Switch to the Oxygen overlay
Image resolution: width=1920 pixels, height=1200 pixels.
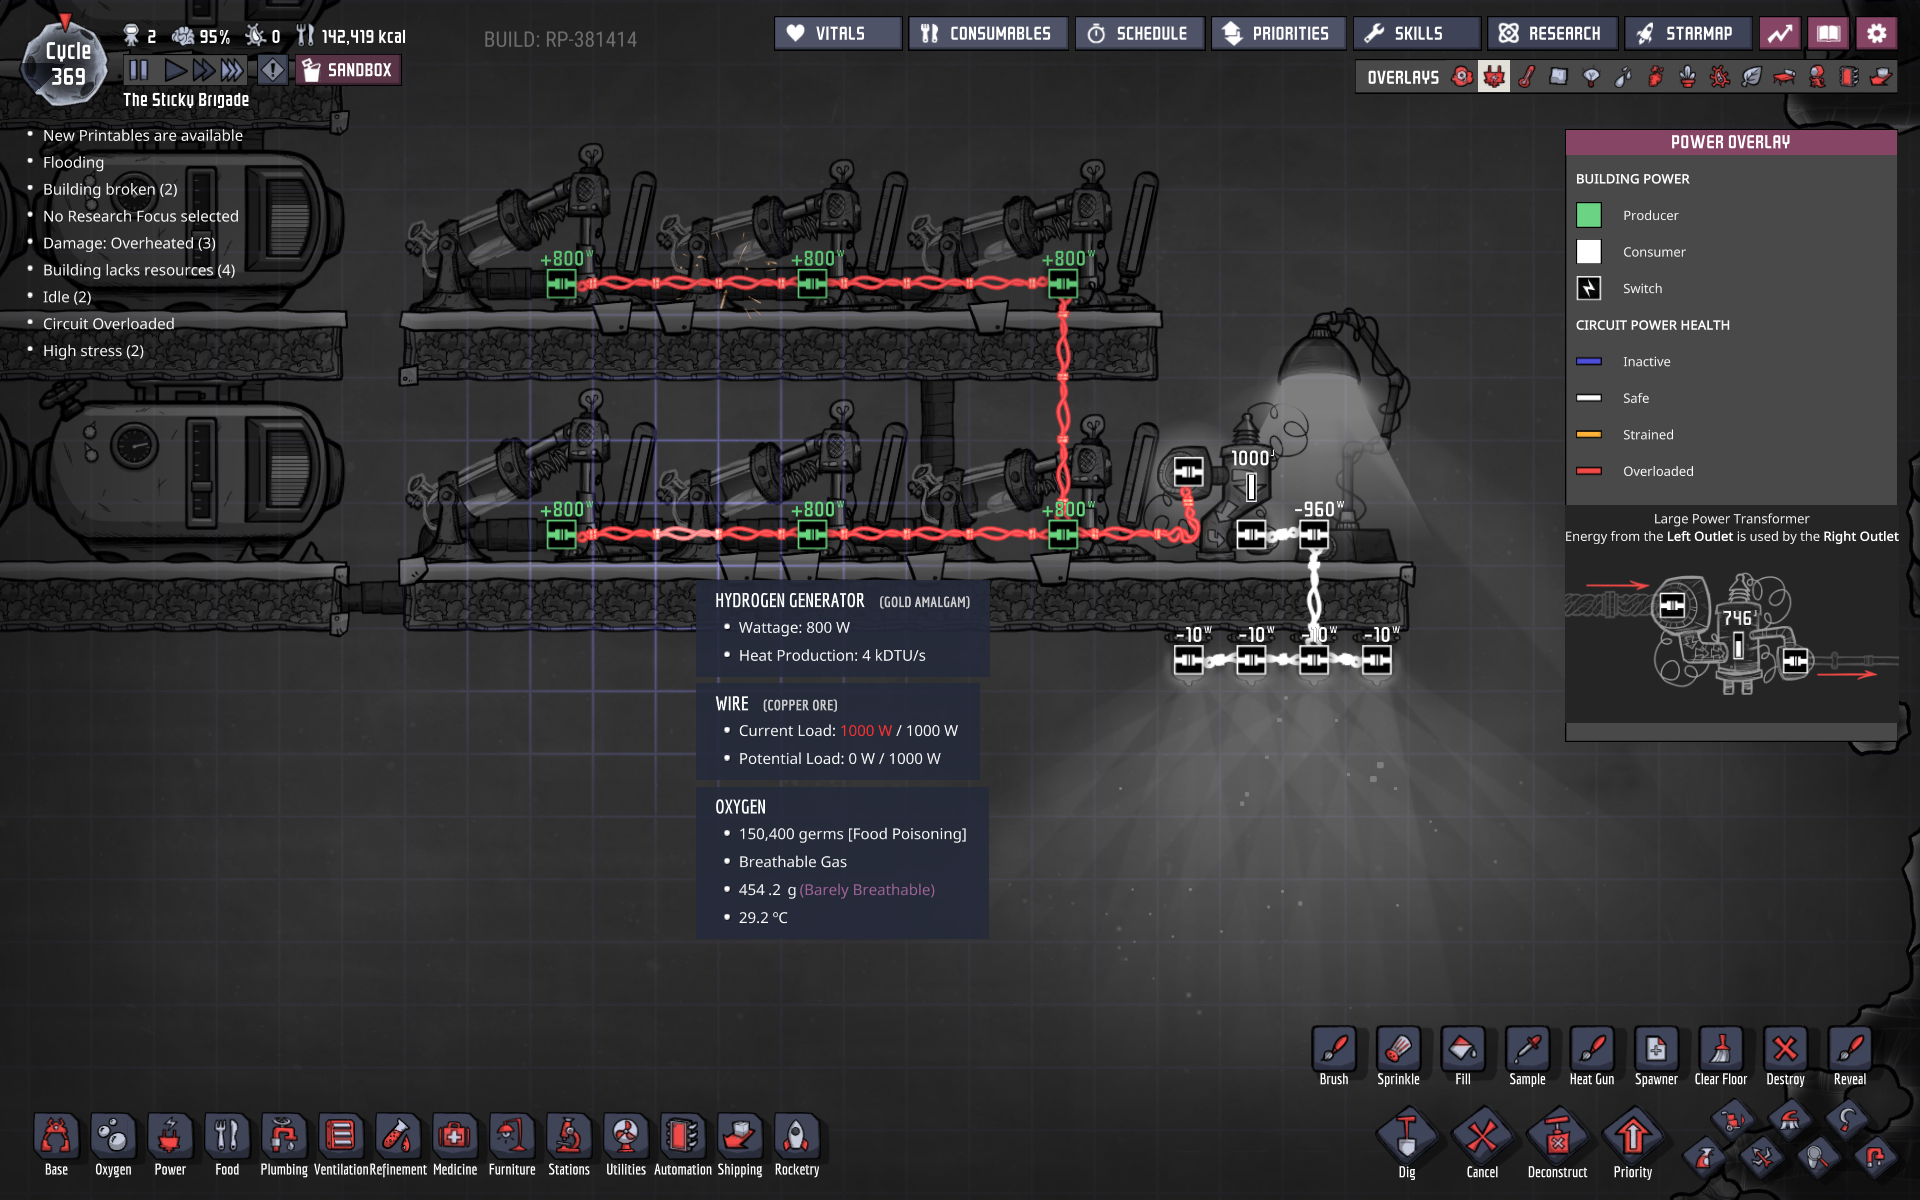pyautogui.click(x=1462, y=77)
